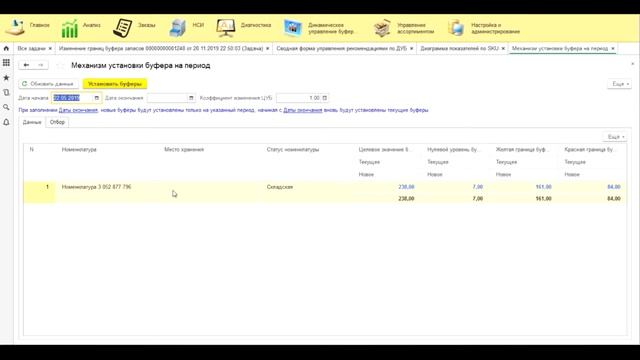Select row number 1 cell
Viewport: 640px width, 360px height.
[39, 192]
